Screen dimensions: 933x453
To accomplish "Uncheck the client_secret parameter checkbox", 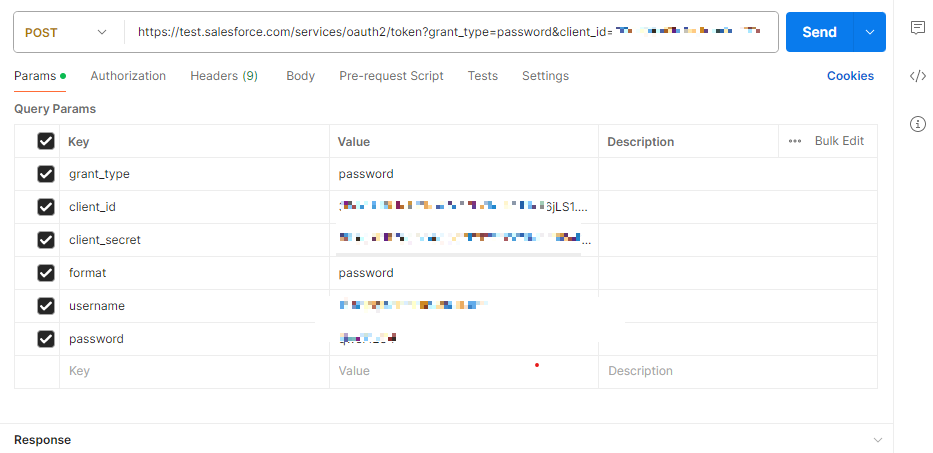I will point(46,240).
